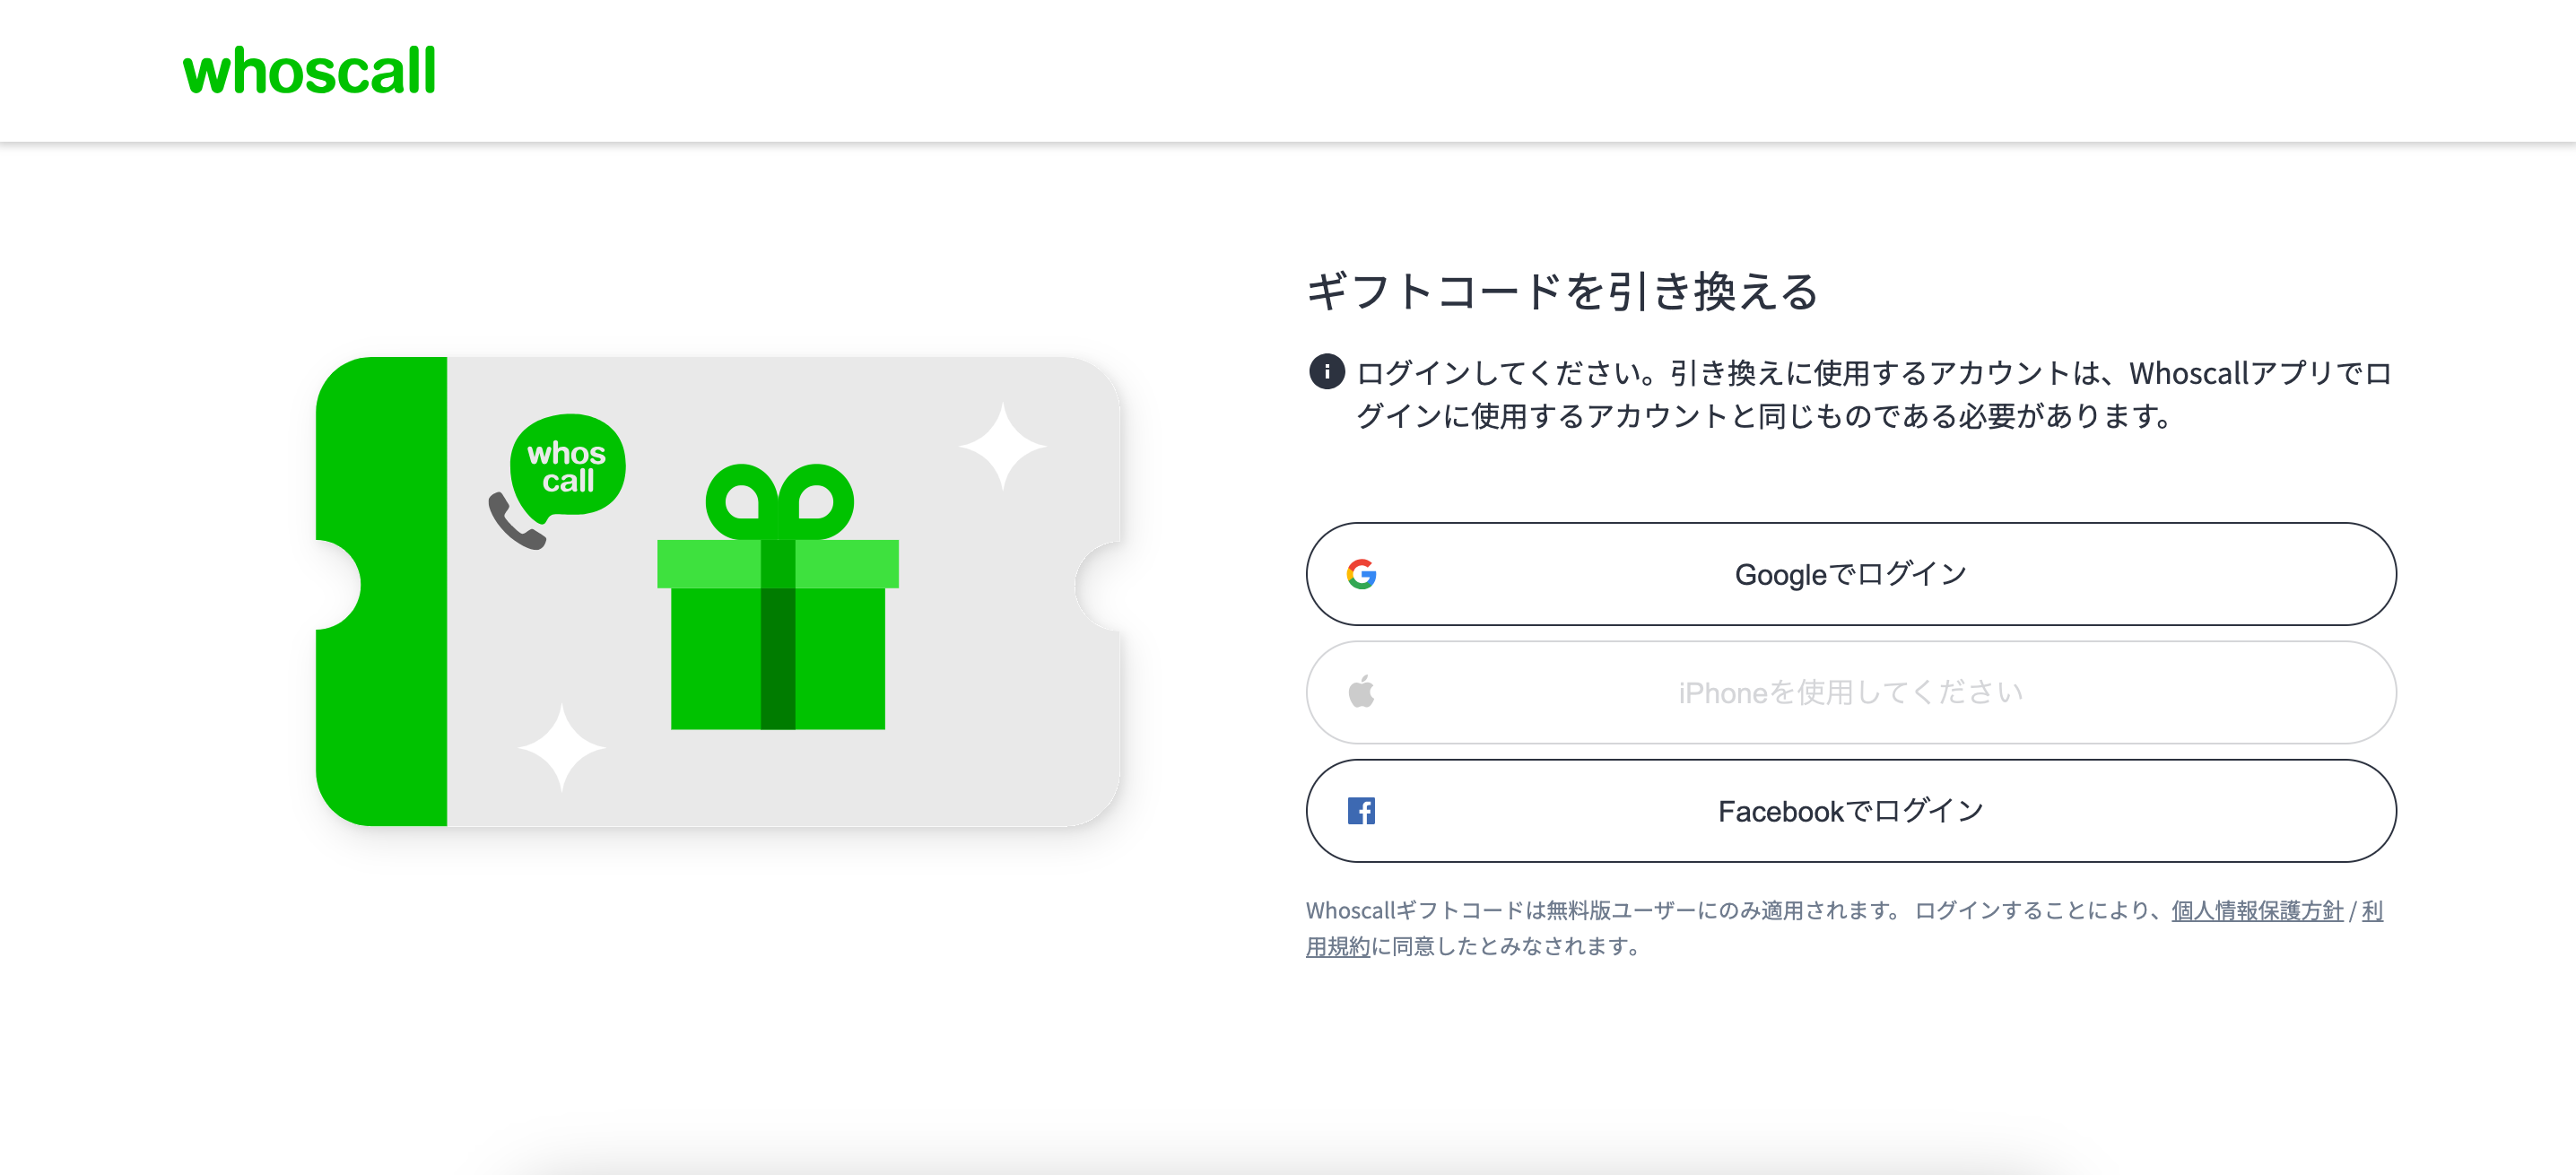
Task: Log in with the Googleでログイン button
Action: click(x=1850, y=574)
